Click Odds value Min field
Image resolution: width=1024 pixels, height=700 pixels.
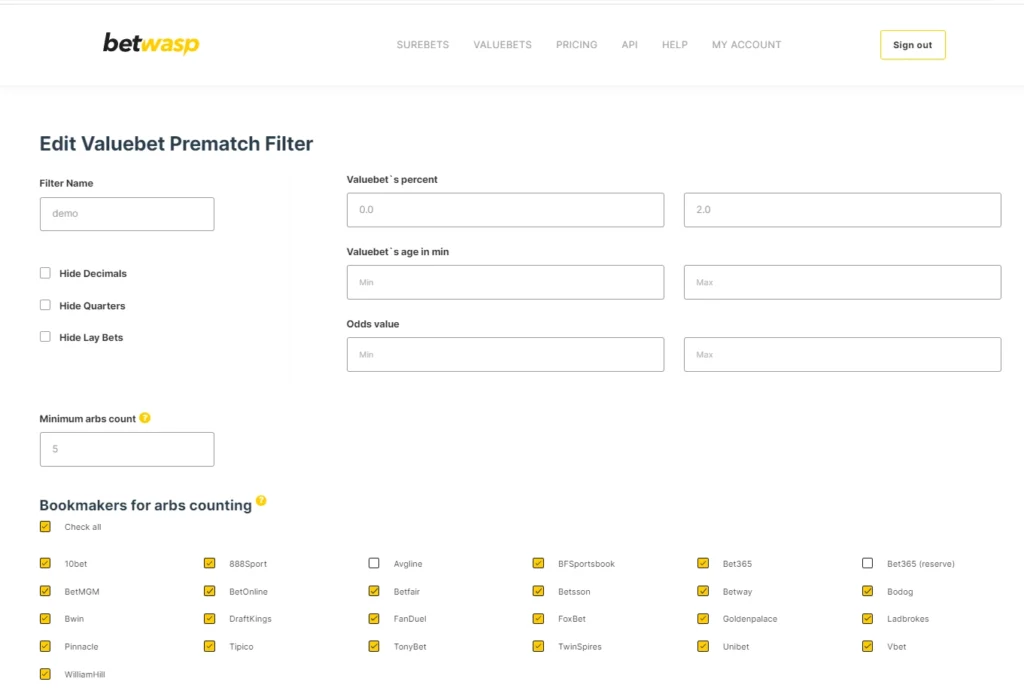click(505, 355)
